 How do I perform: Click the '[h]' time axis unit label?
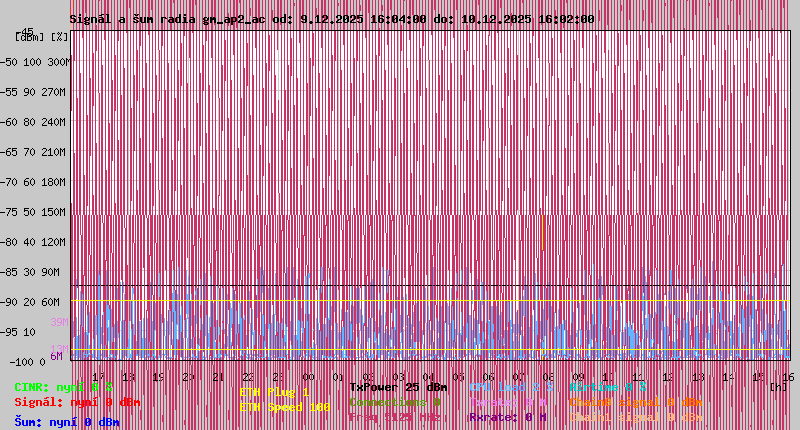[779, 387]
